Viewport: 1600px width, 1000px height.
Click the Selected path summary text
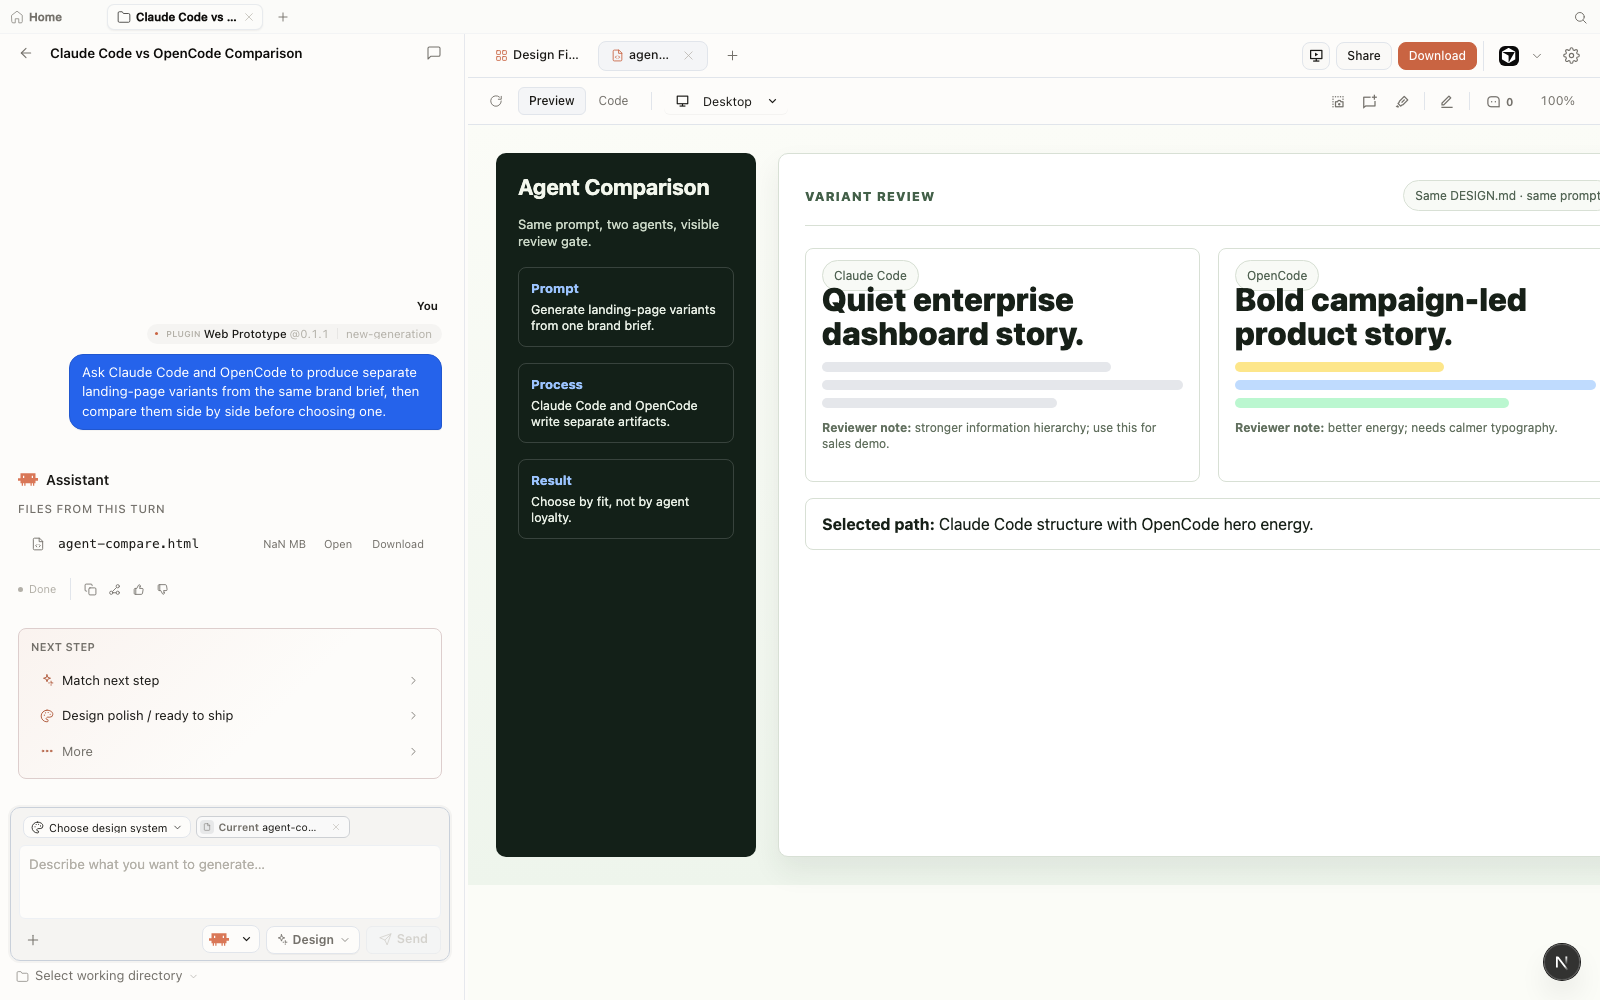(1067, 524)
